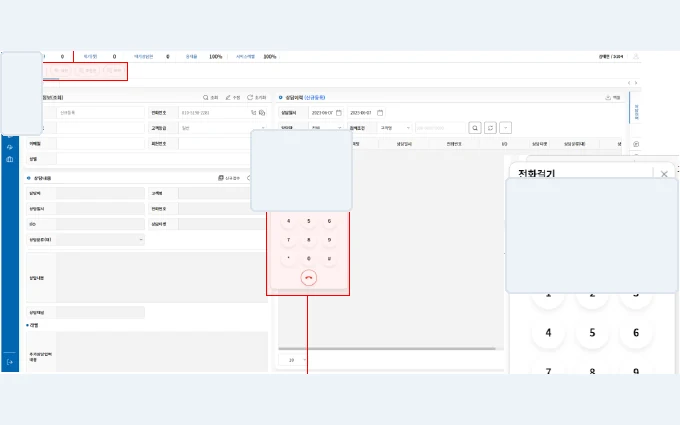Click the circled icon below the vertical side tab
This screenshot has width=680, height=425.
point(636,144)
